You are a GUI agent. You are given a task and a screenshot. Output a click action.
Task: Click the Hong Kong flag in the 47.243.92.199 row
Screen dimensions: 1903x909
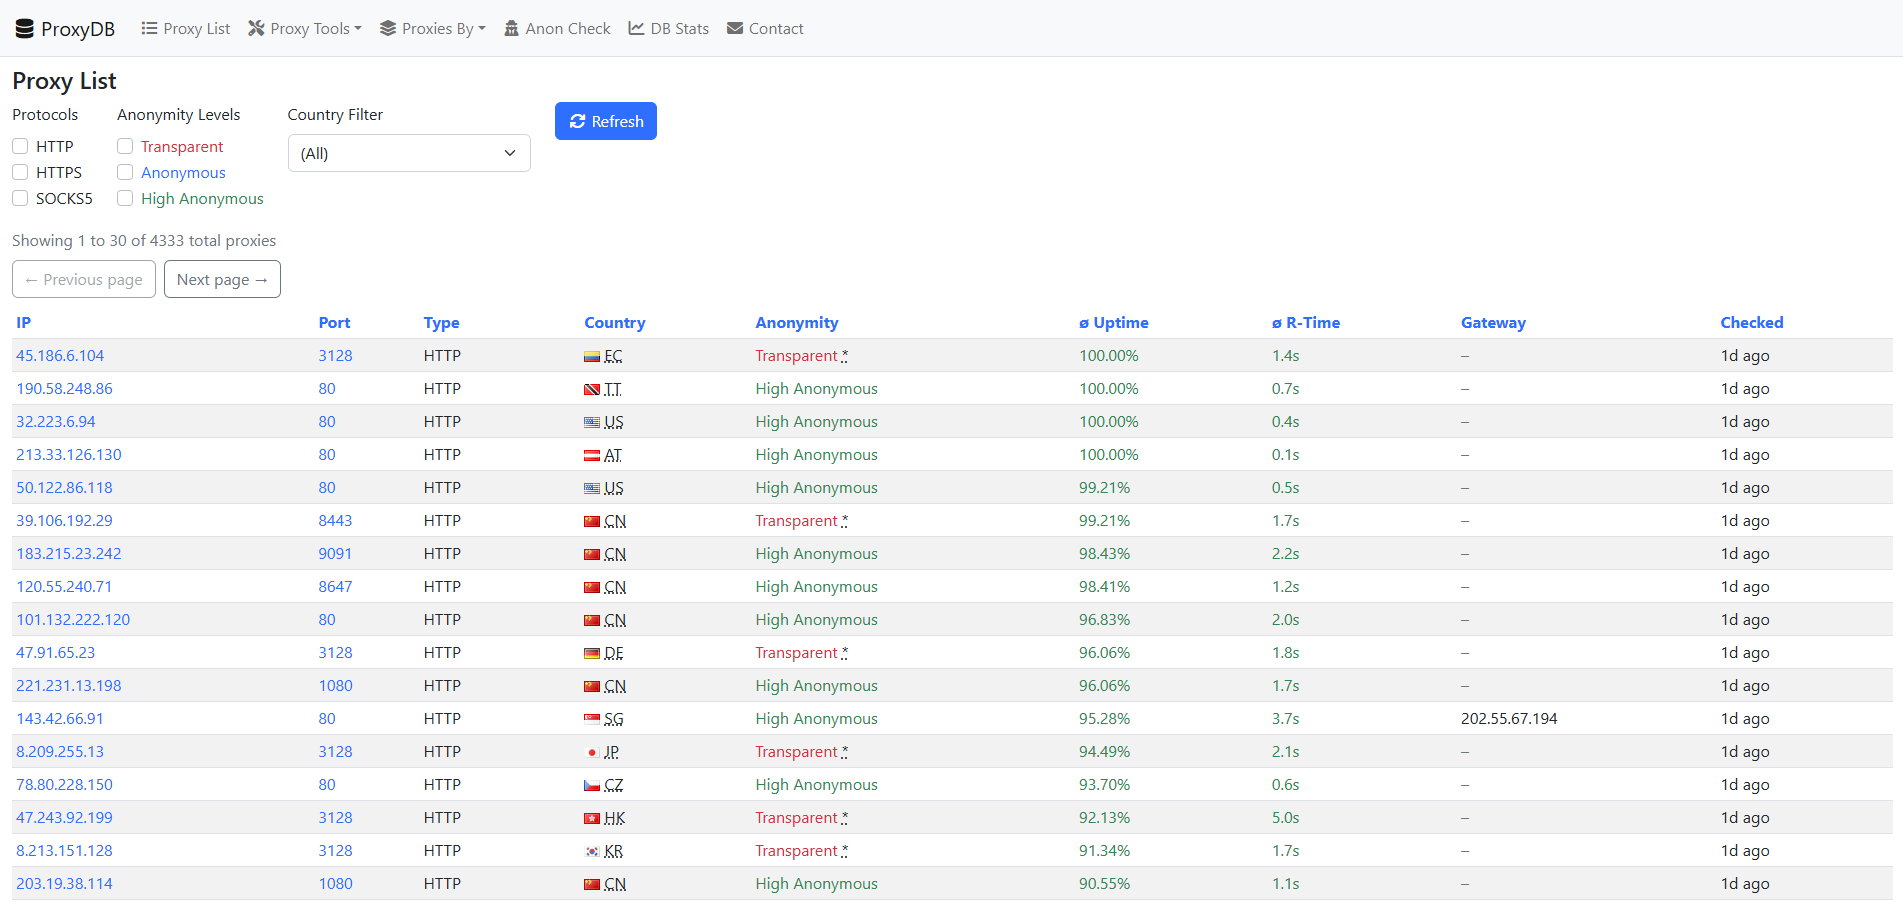(592, 818)
